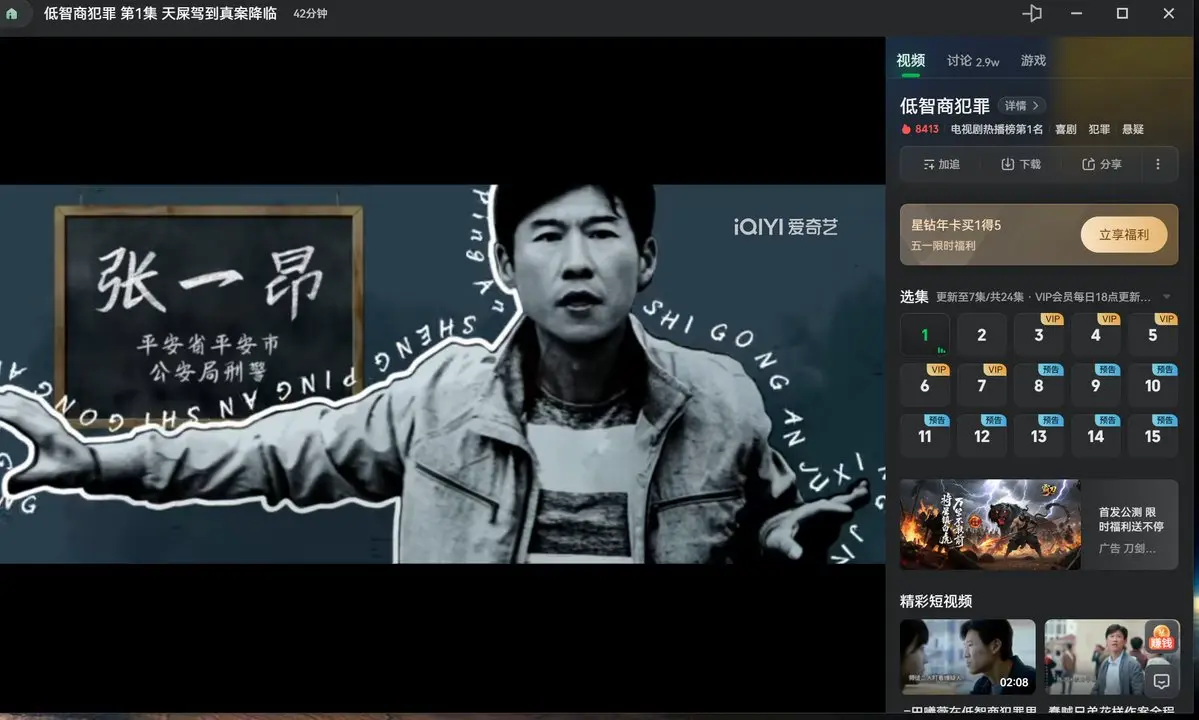Download the episode with 下载
Viewport: 1199px width, 720px height.
(x=1021, y=164)
